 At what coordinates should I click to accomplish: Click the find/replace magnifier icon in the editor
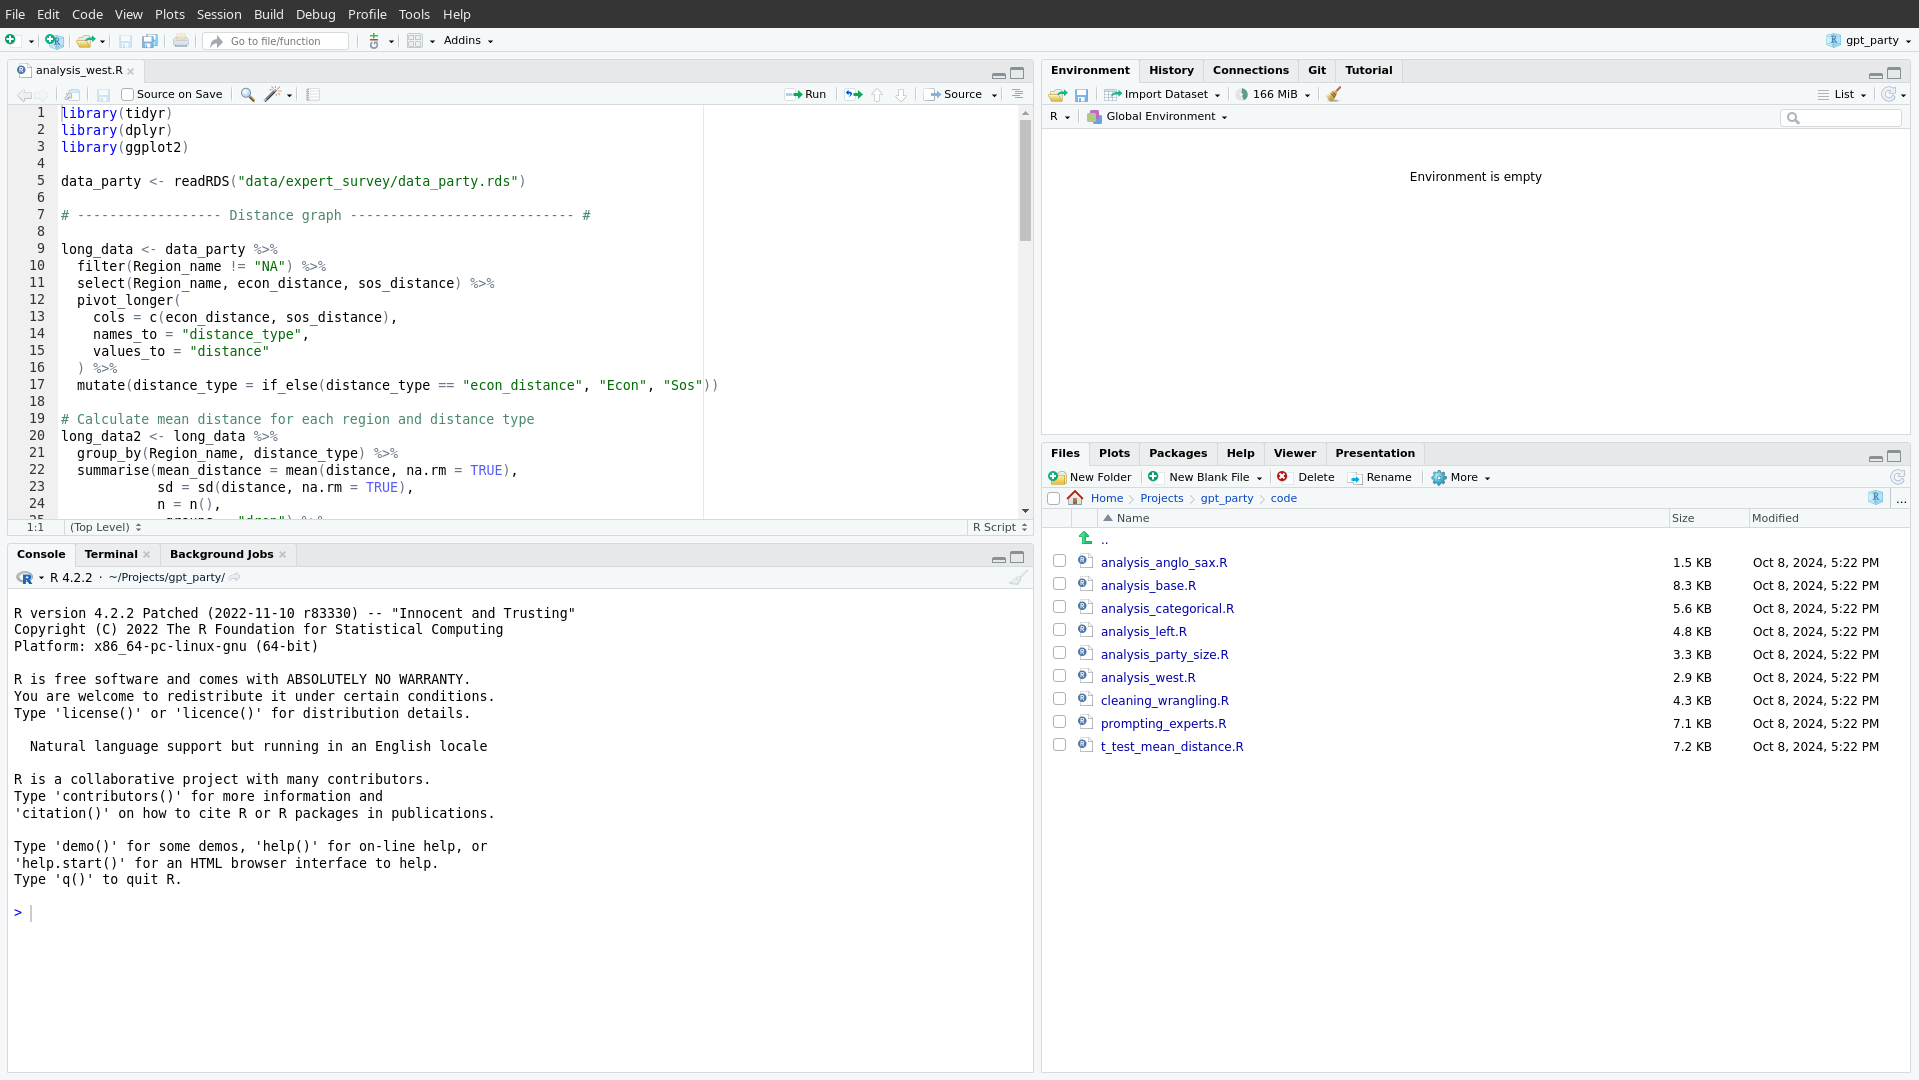247,94
